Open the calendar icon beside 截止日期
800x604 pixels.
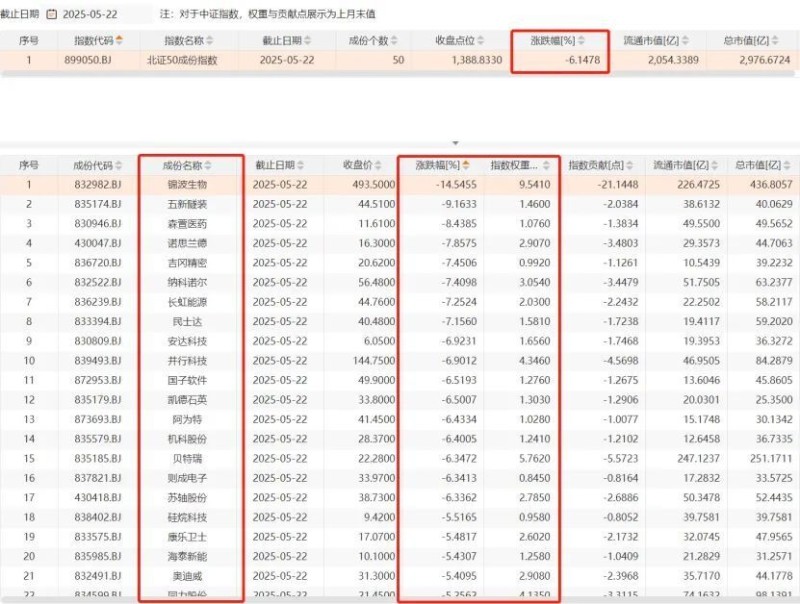(51, 15)
